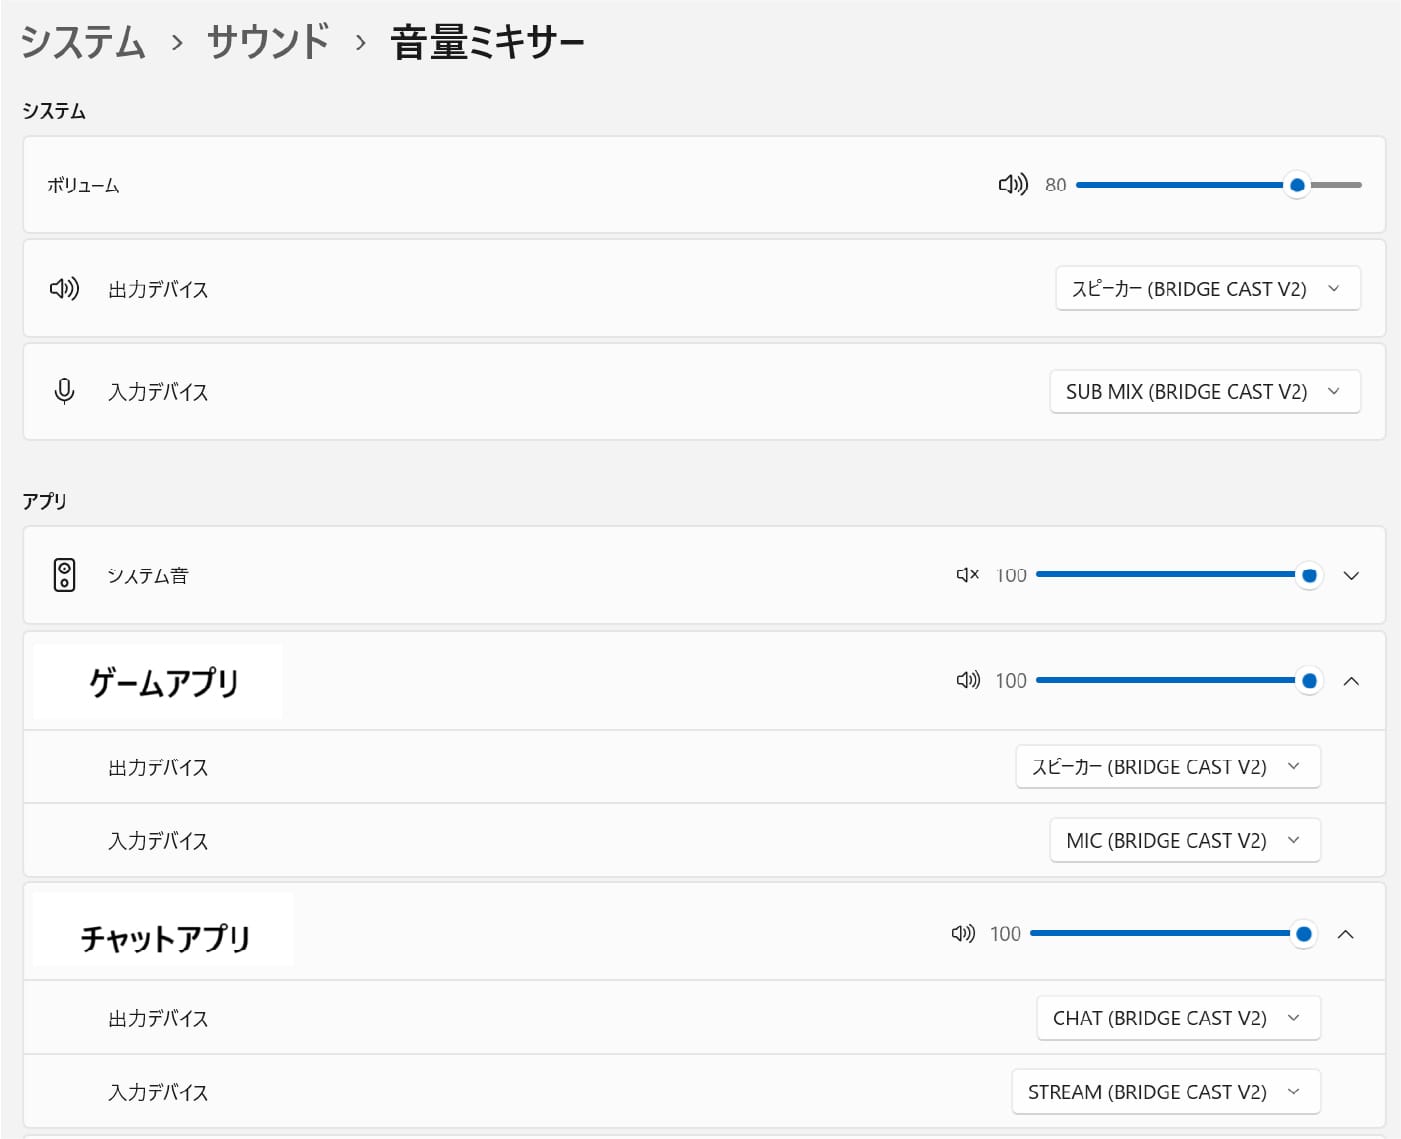Open system output device dropdown スピーカー (BRIDGE CAST V2)
This screenshot has height=1139, width=1401.
tap(1208, 289)
